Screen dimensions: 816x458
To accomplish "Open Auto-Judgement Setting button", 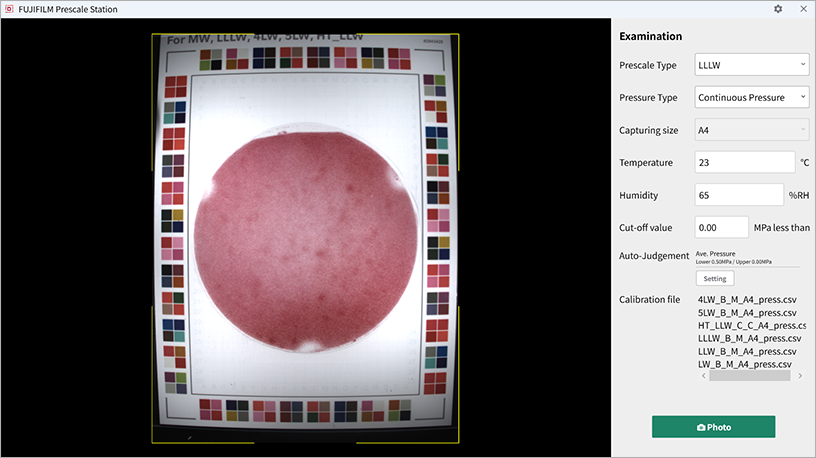I will 714,279.
